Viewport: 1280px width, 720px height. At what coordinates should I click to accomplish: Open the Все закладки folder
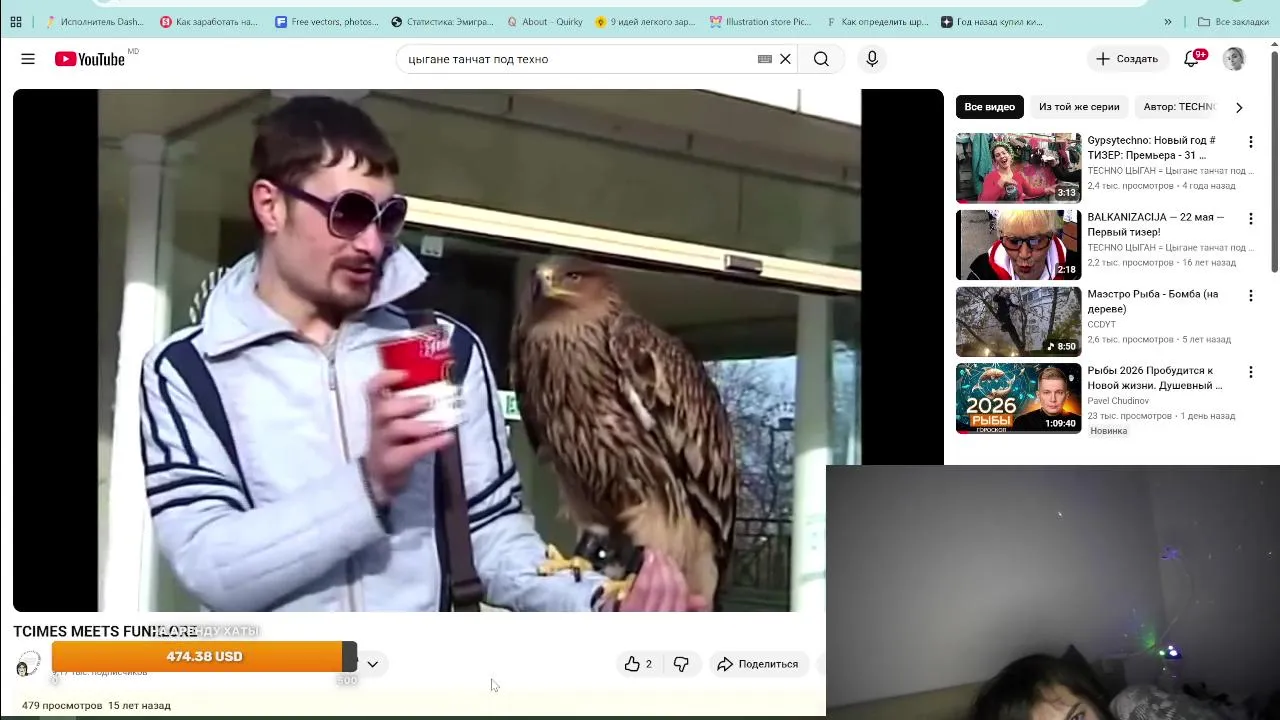click(x=1233, y=21)
